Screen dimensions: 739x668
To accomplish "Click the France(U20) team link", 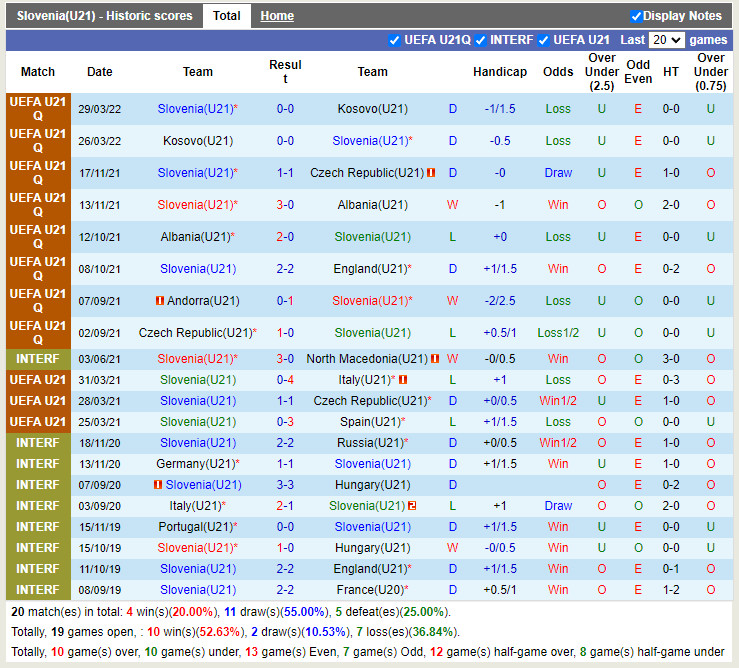I will pyautogui.click(x=372, y=590).
